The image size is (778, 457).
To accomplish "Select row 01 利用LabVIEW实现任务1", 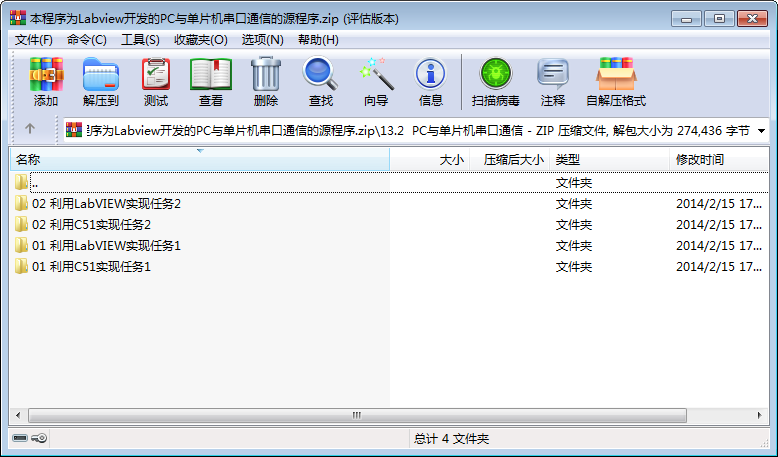I will (x=389, y=245).
